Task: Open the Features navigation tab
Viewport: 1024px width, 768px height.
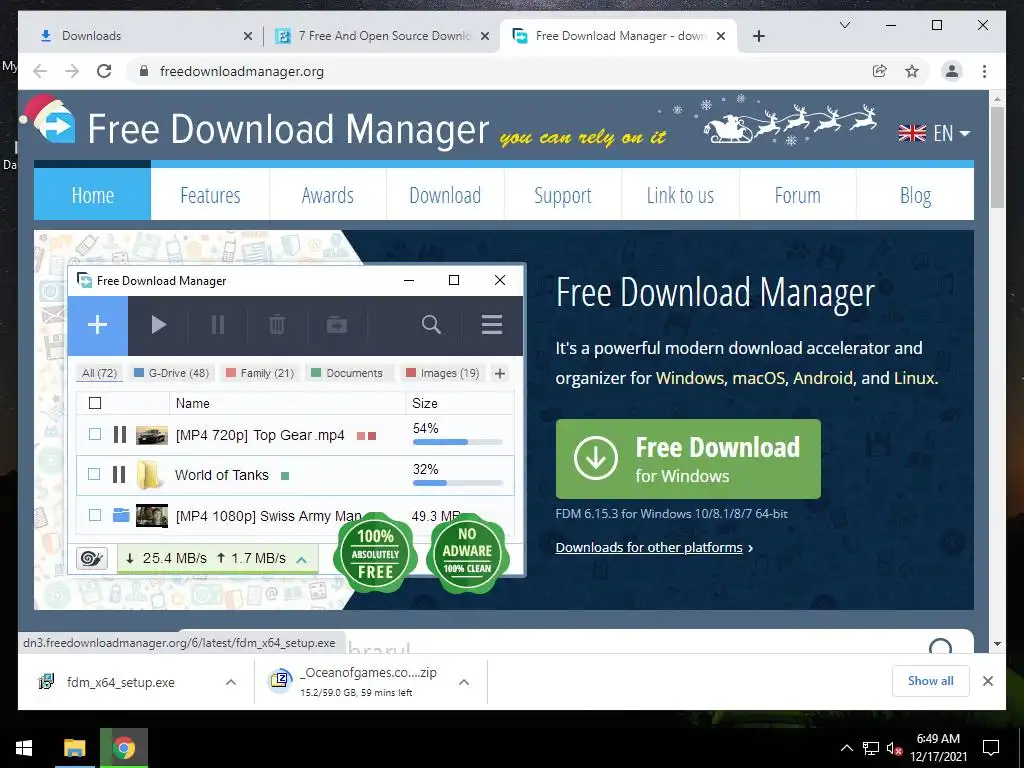Action: tap(210, 194)
